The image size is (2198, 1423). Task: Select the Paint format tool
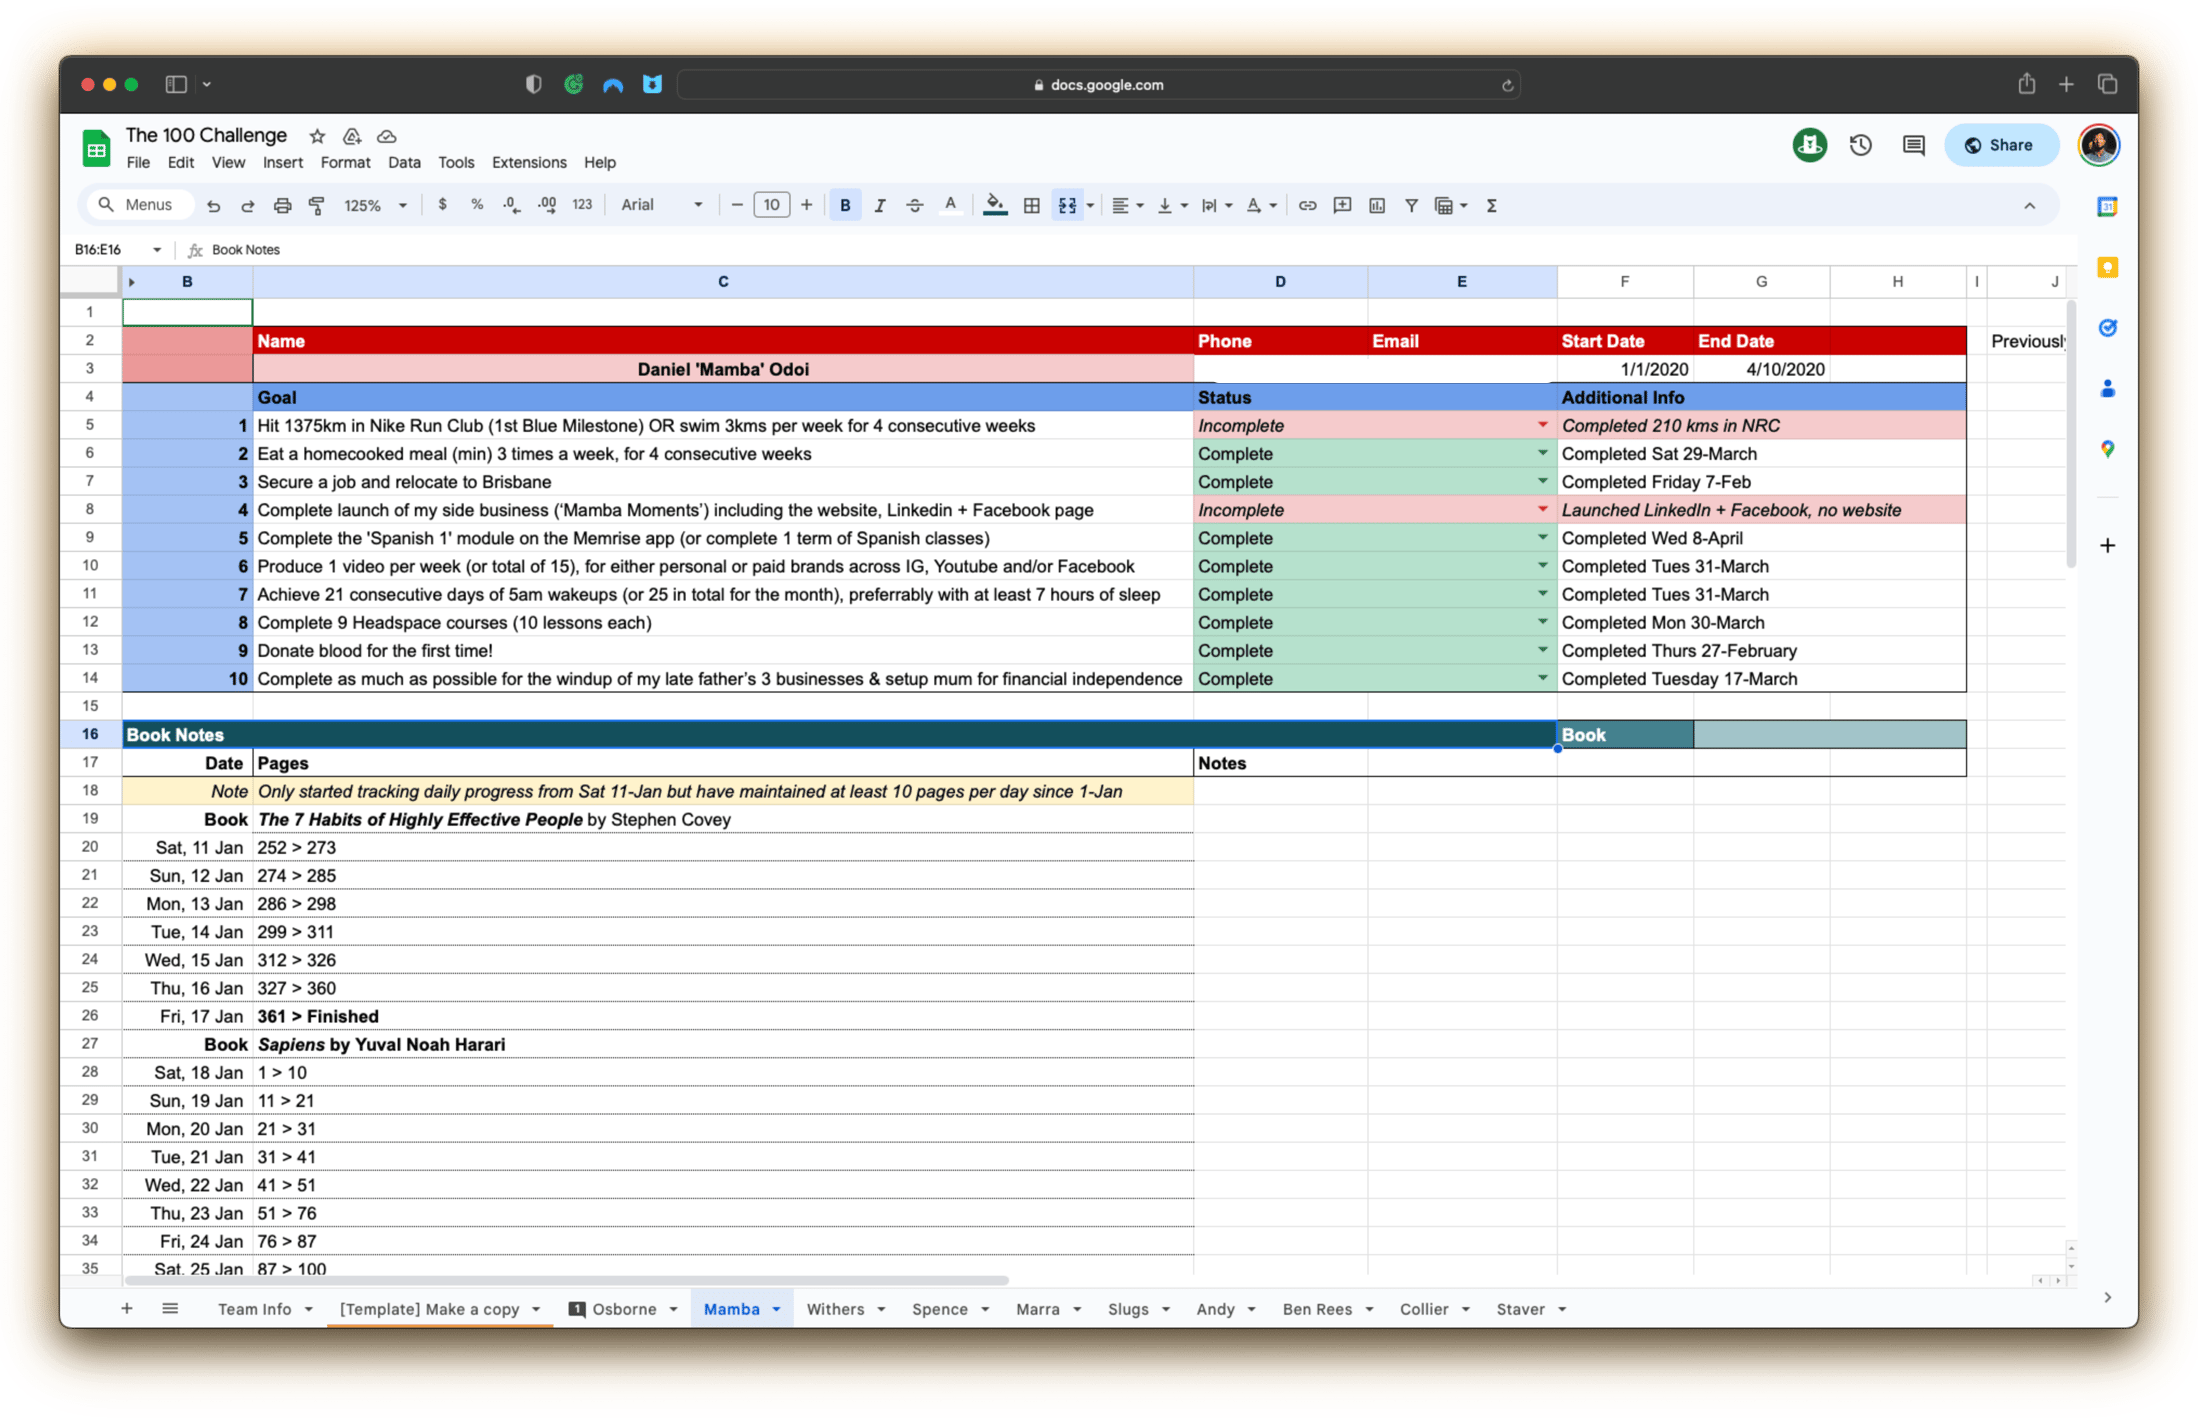pyautogui.click(x=317, y=205)
